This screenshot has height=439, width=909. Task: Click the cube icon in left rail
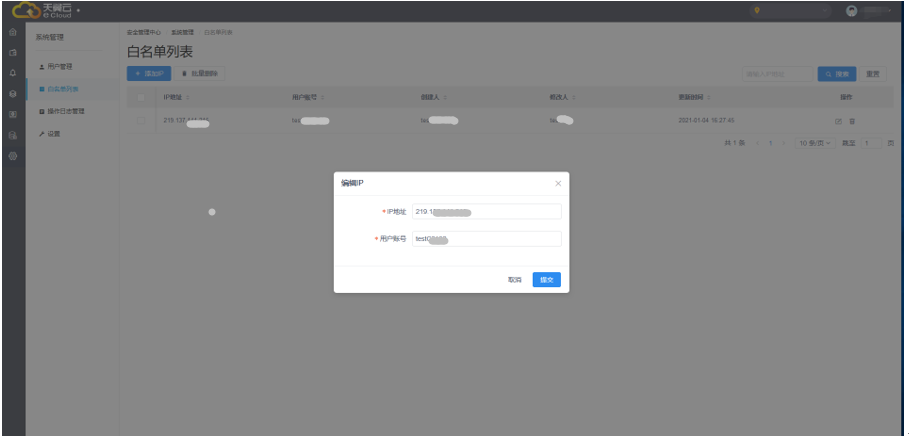pos(13,93)
